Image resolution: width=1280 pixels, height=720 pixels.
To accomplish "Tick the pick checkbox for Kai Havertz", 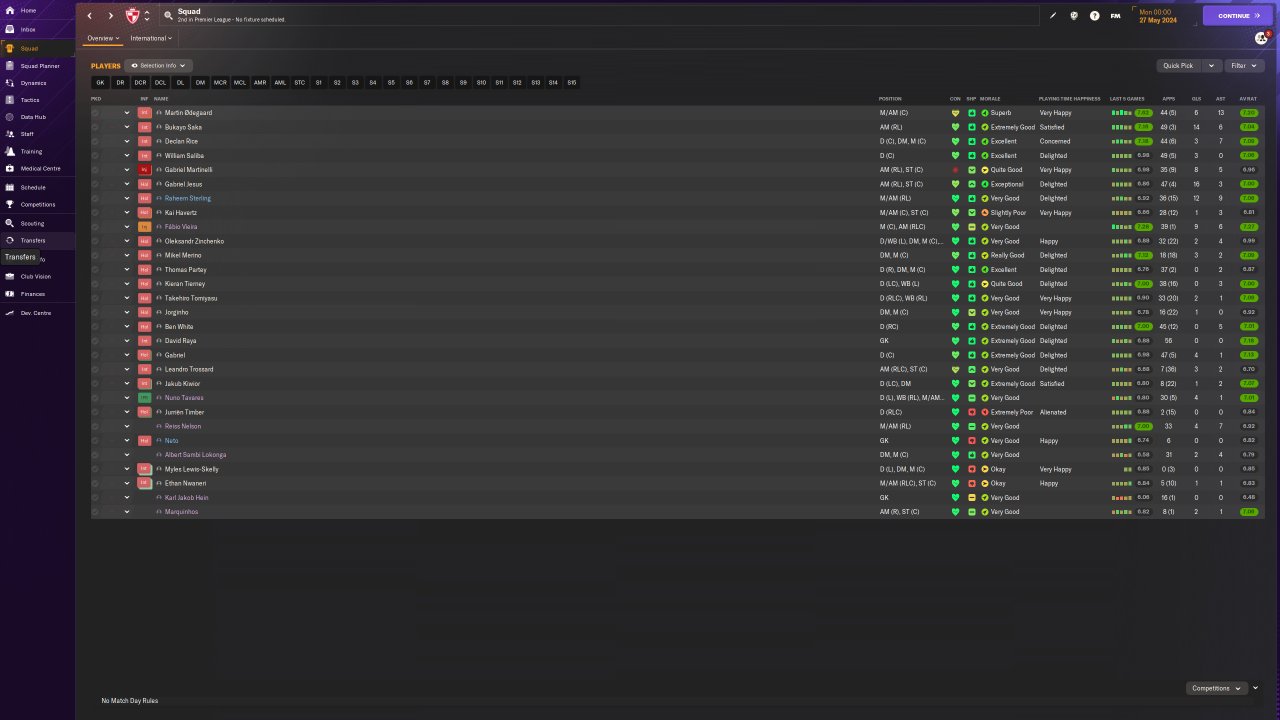I will click(95, 213).
